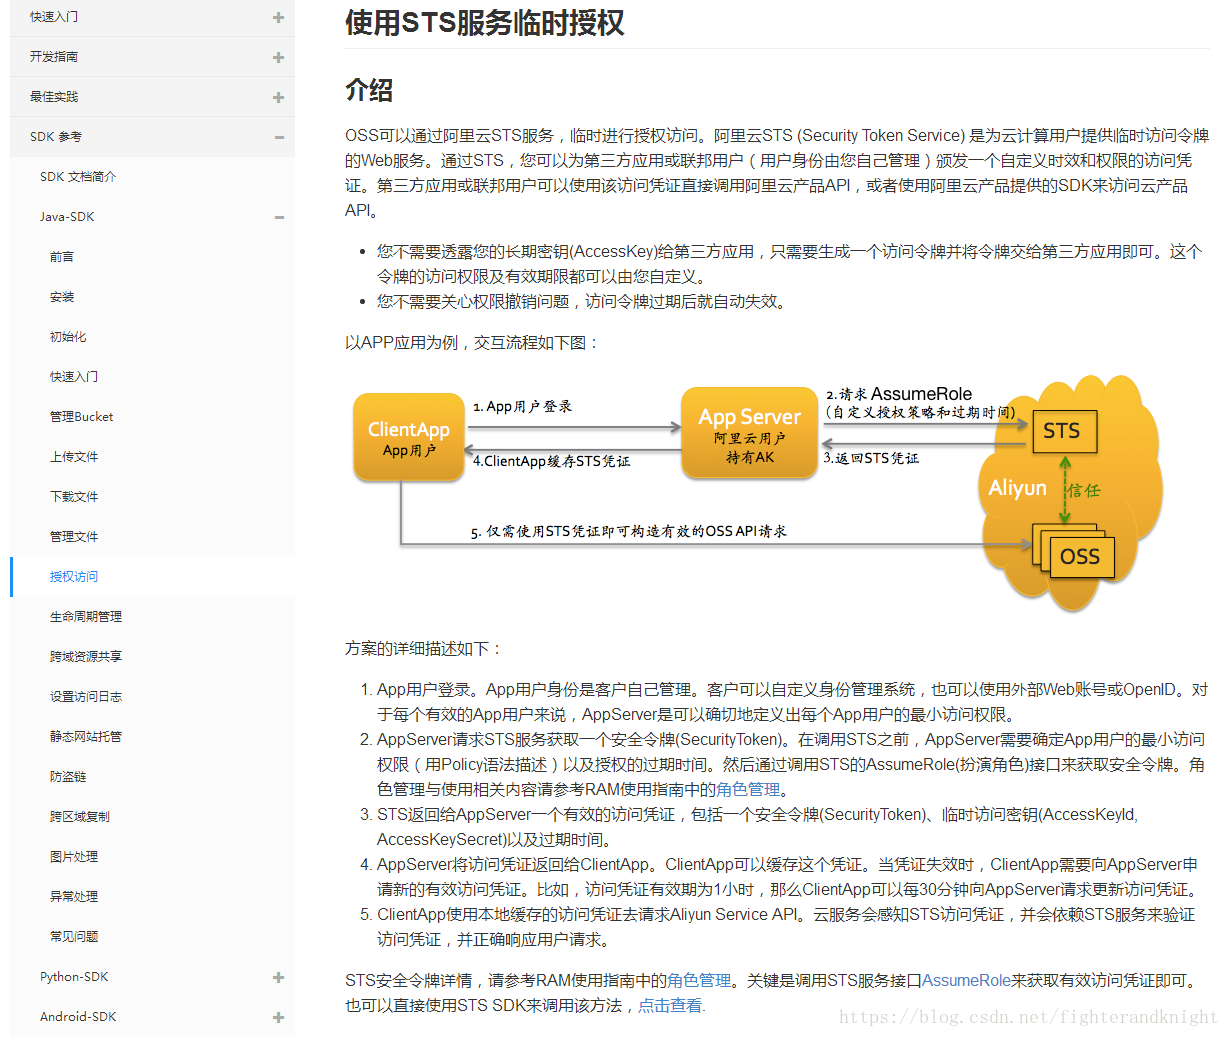Collapse the SDK 参考 section minus icon
The image size is (1230, 1037).
tap(278, 137)
